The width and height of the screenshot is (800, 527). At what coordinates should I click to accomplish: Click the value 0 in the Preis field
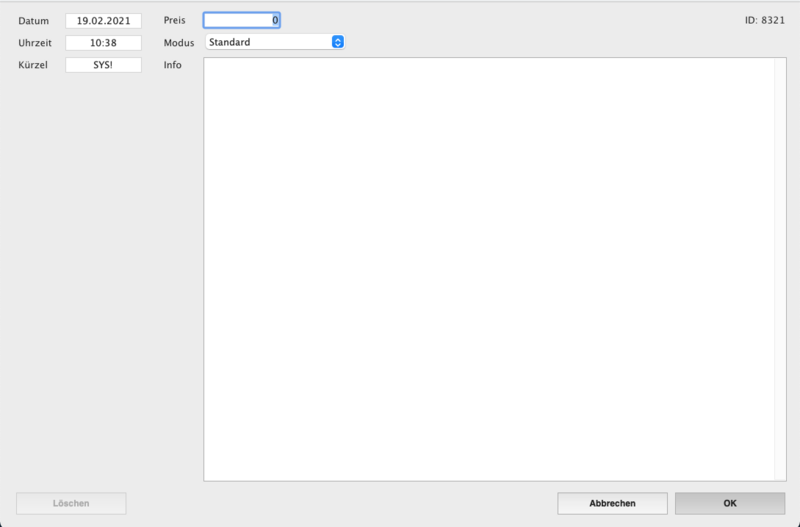pos(274,20)
